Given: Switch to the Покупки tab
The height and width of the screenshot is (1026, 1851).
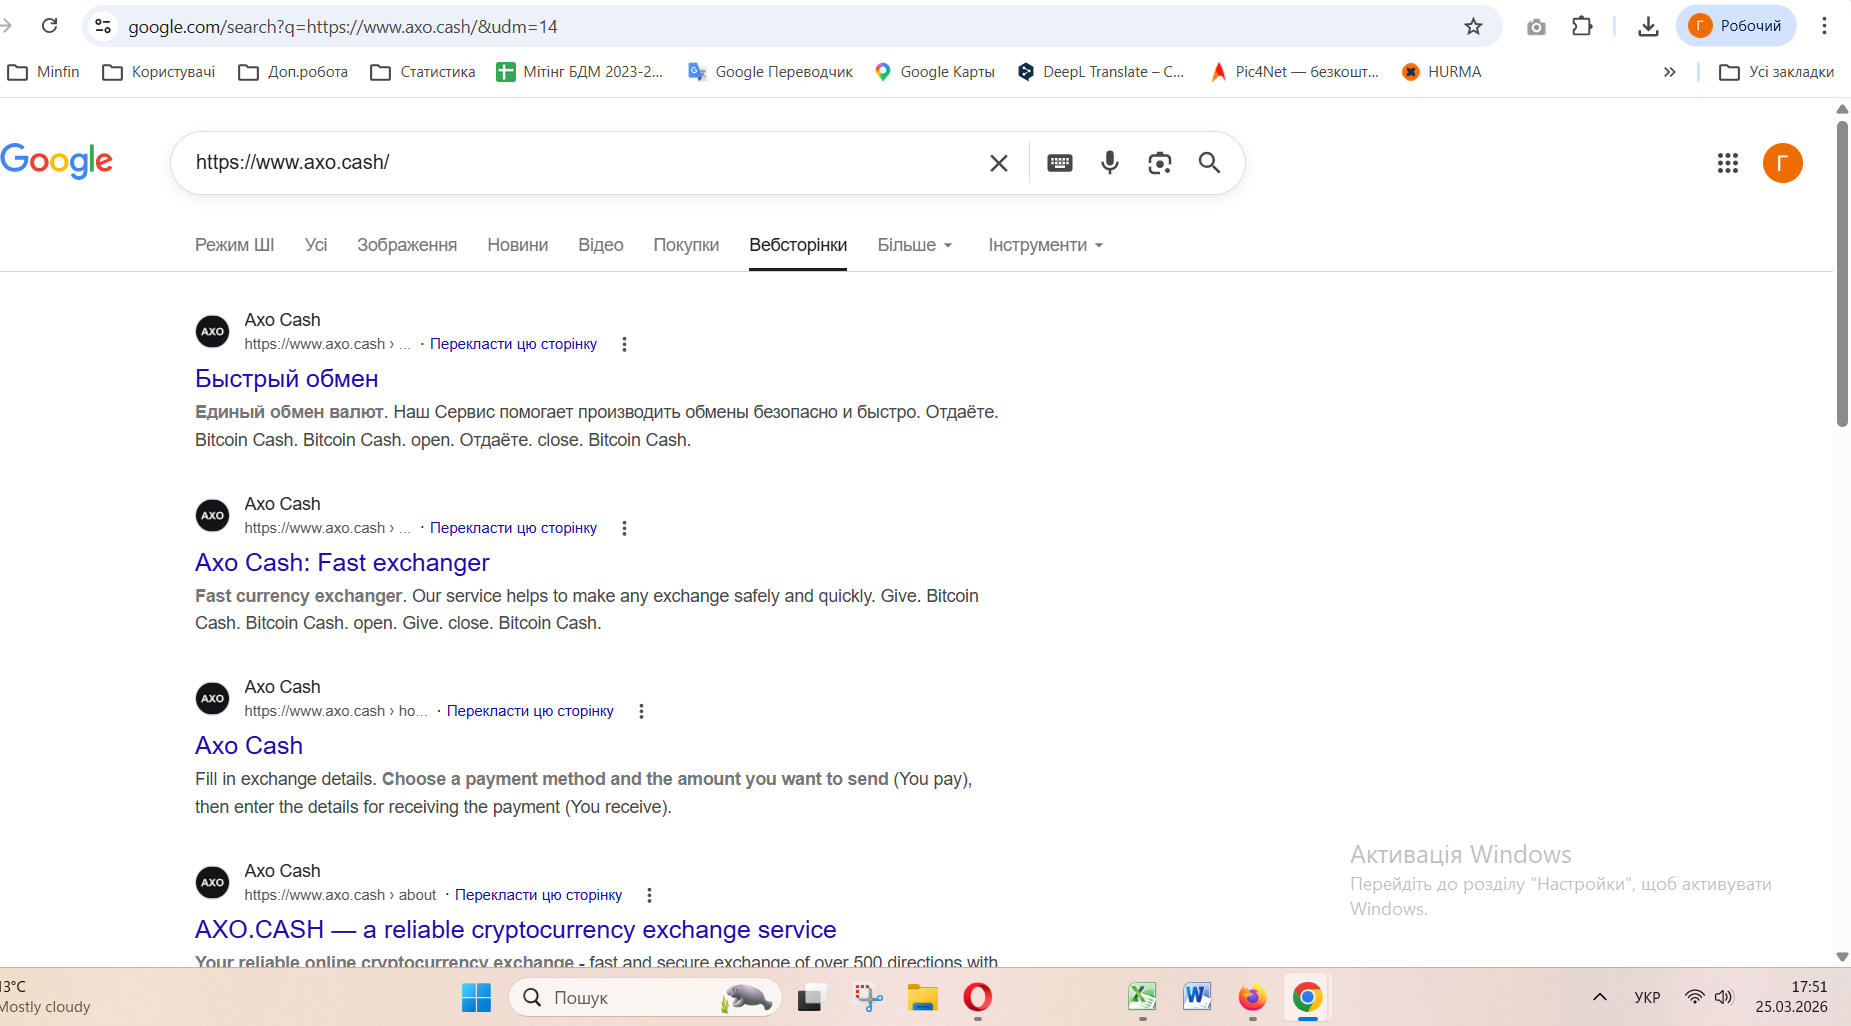Looking at the screenshot, I should pyautogui.click(x=686, y=245).
